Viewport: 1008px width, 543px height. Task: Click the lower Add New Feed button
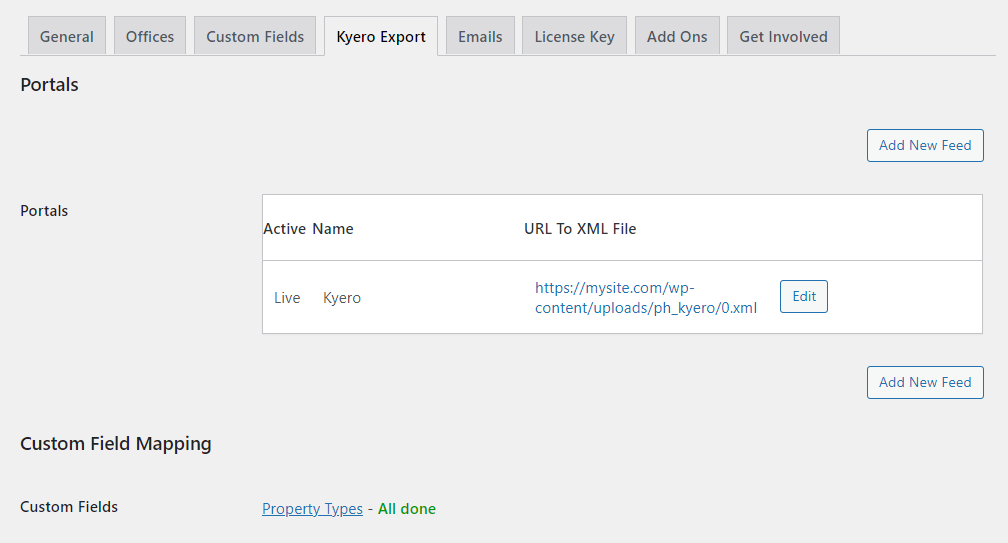(925, 382)
